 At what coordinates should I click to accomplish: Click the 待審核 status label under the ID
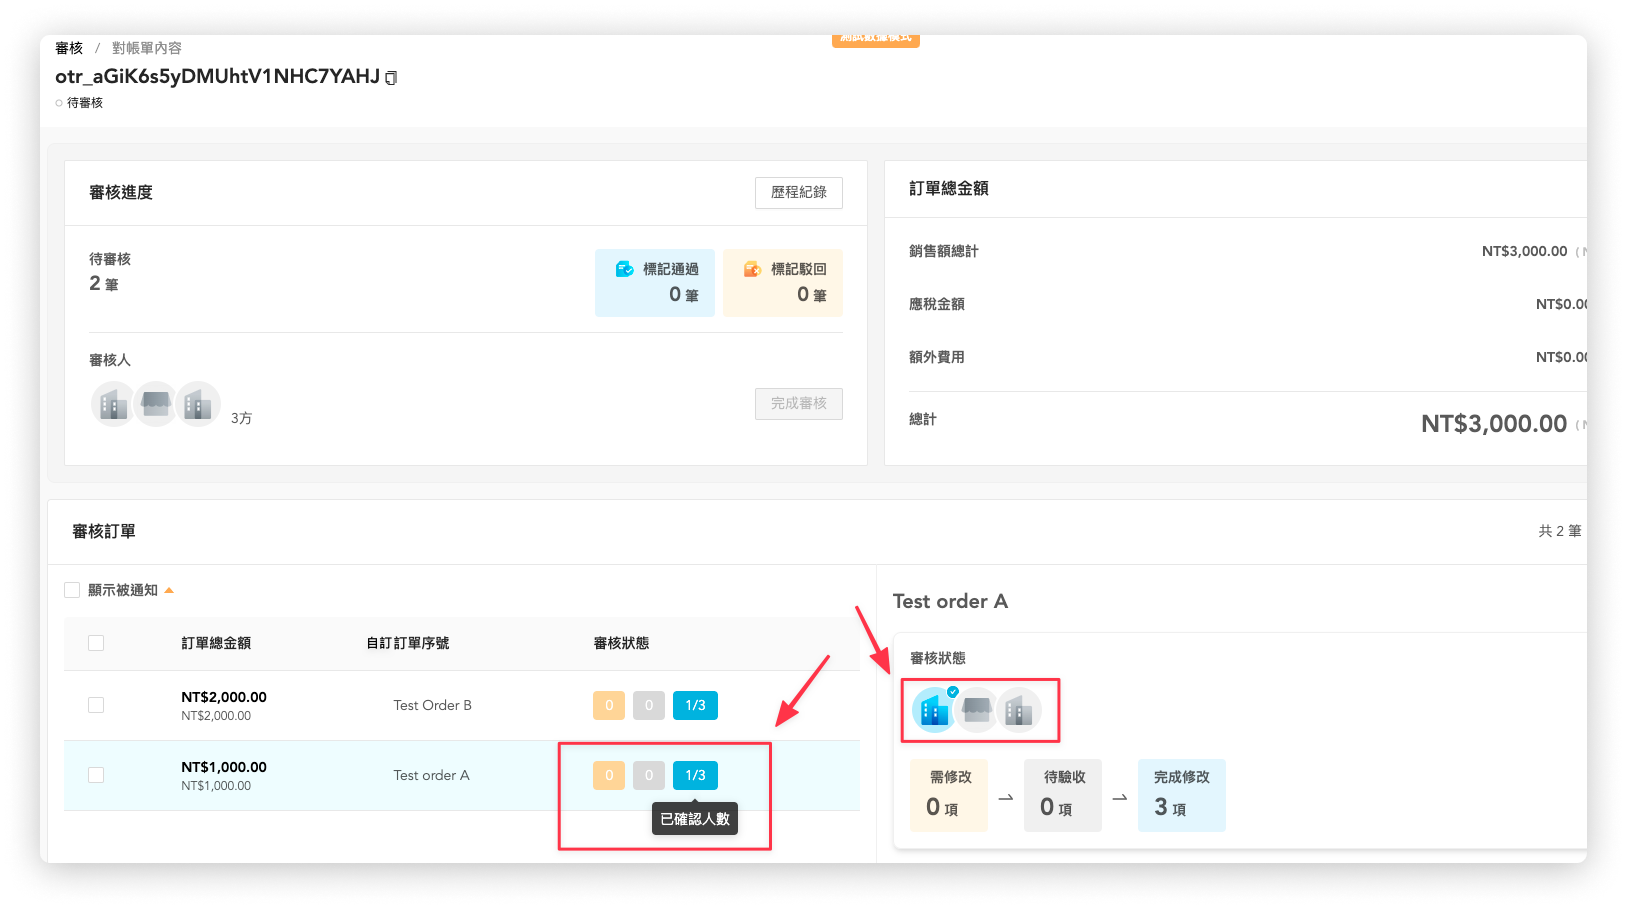[85, 103]
